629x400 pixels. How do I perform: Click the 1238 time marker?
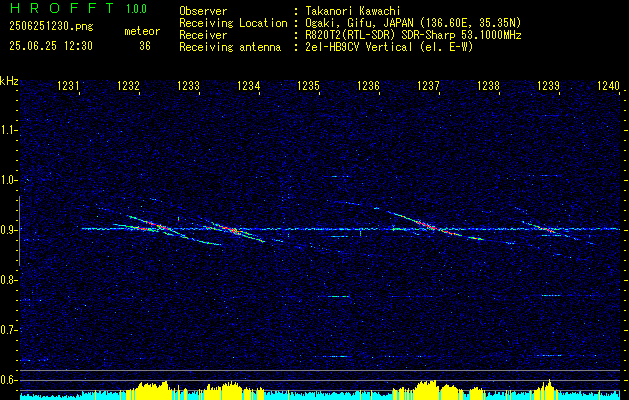click(x=488, y=85)
